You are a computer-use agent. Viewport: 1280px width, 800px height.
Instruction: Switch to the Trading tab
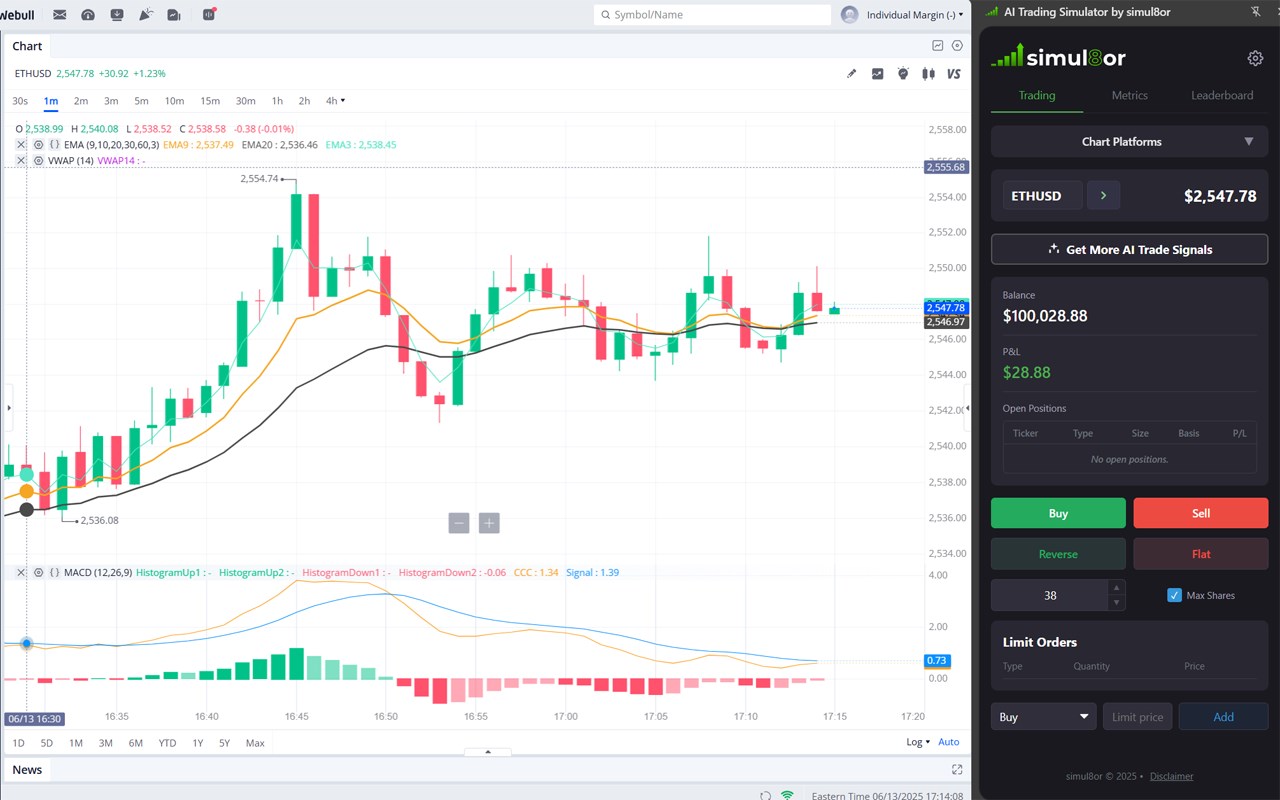coord(1036,96)
